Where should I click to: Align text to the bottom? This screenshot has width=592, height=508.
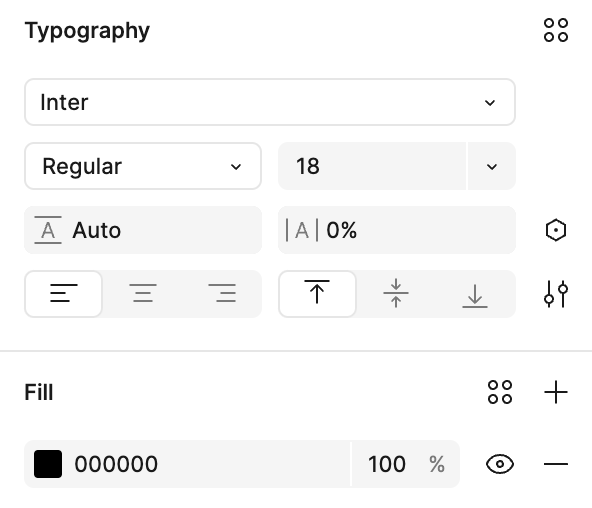point(475,294)
